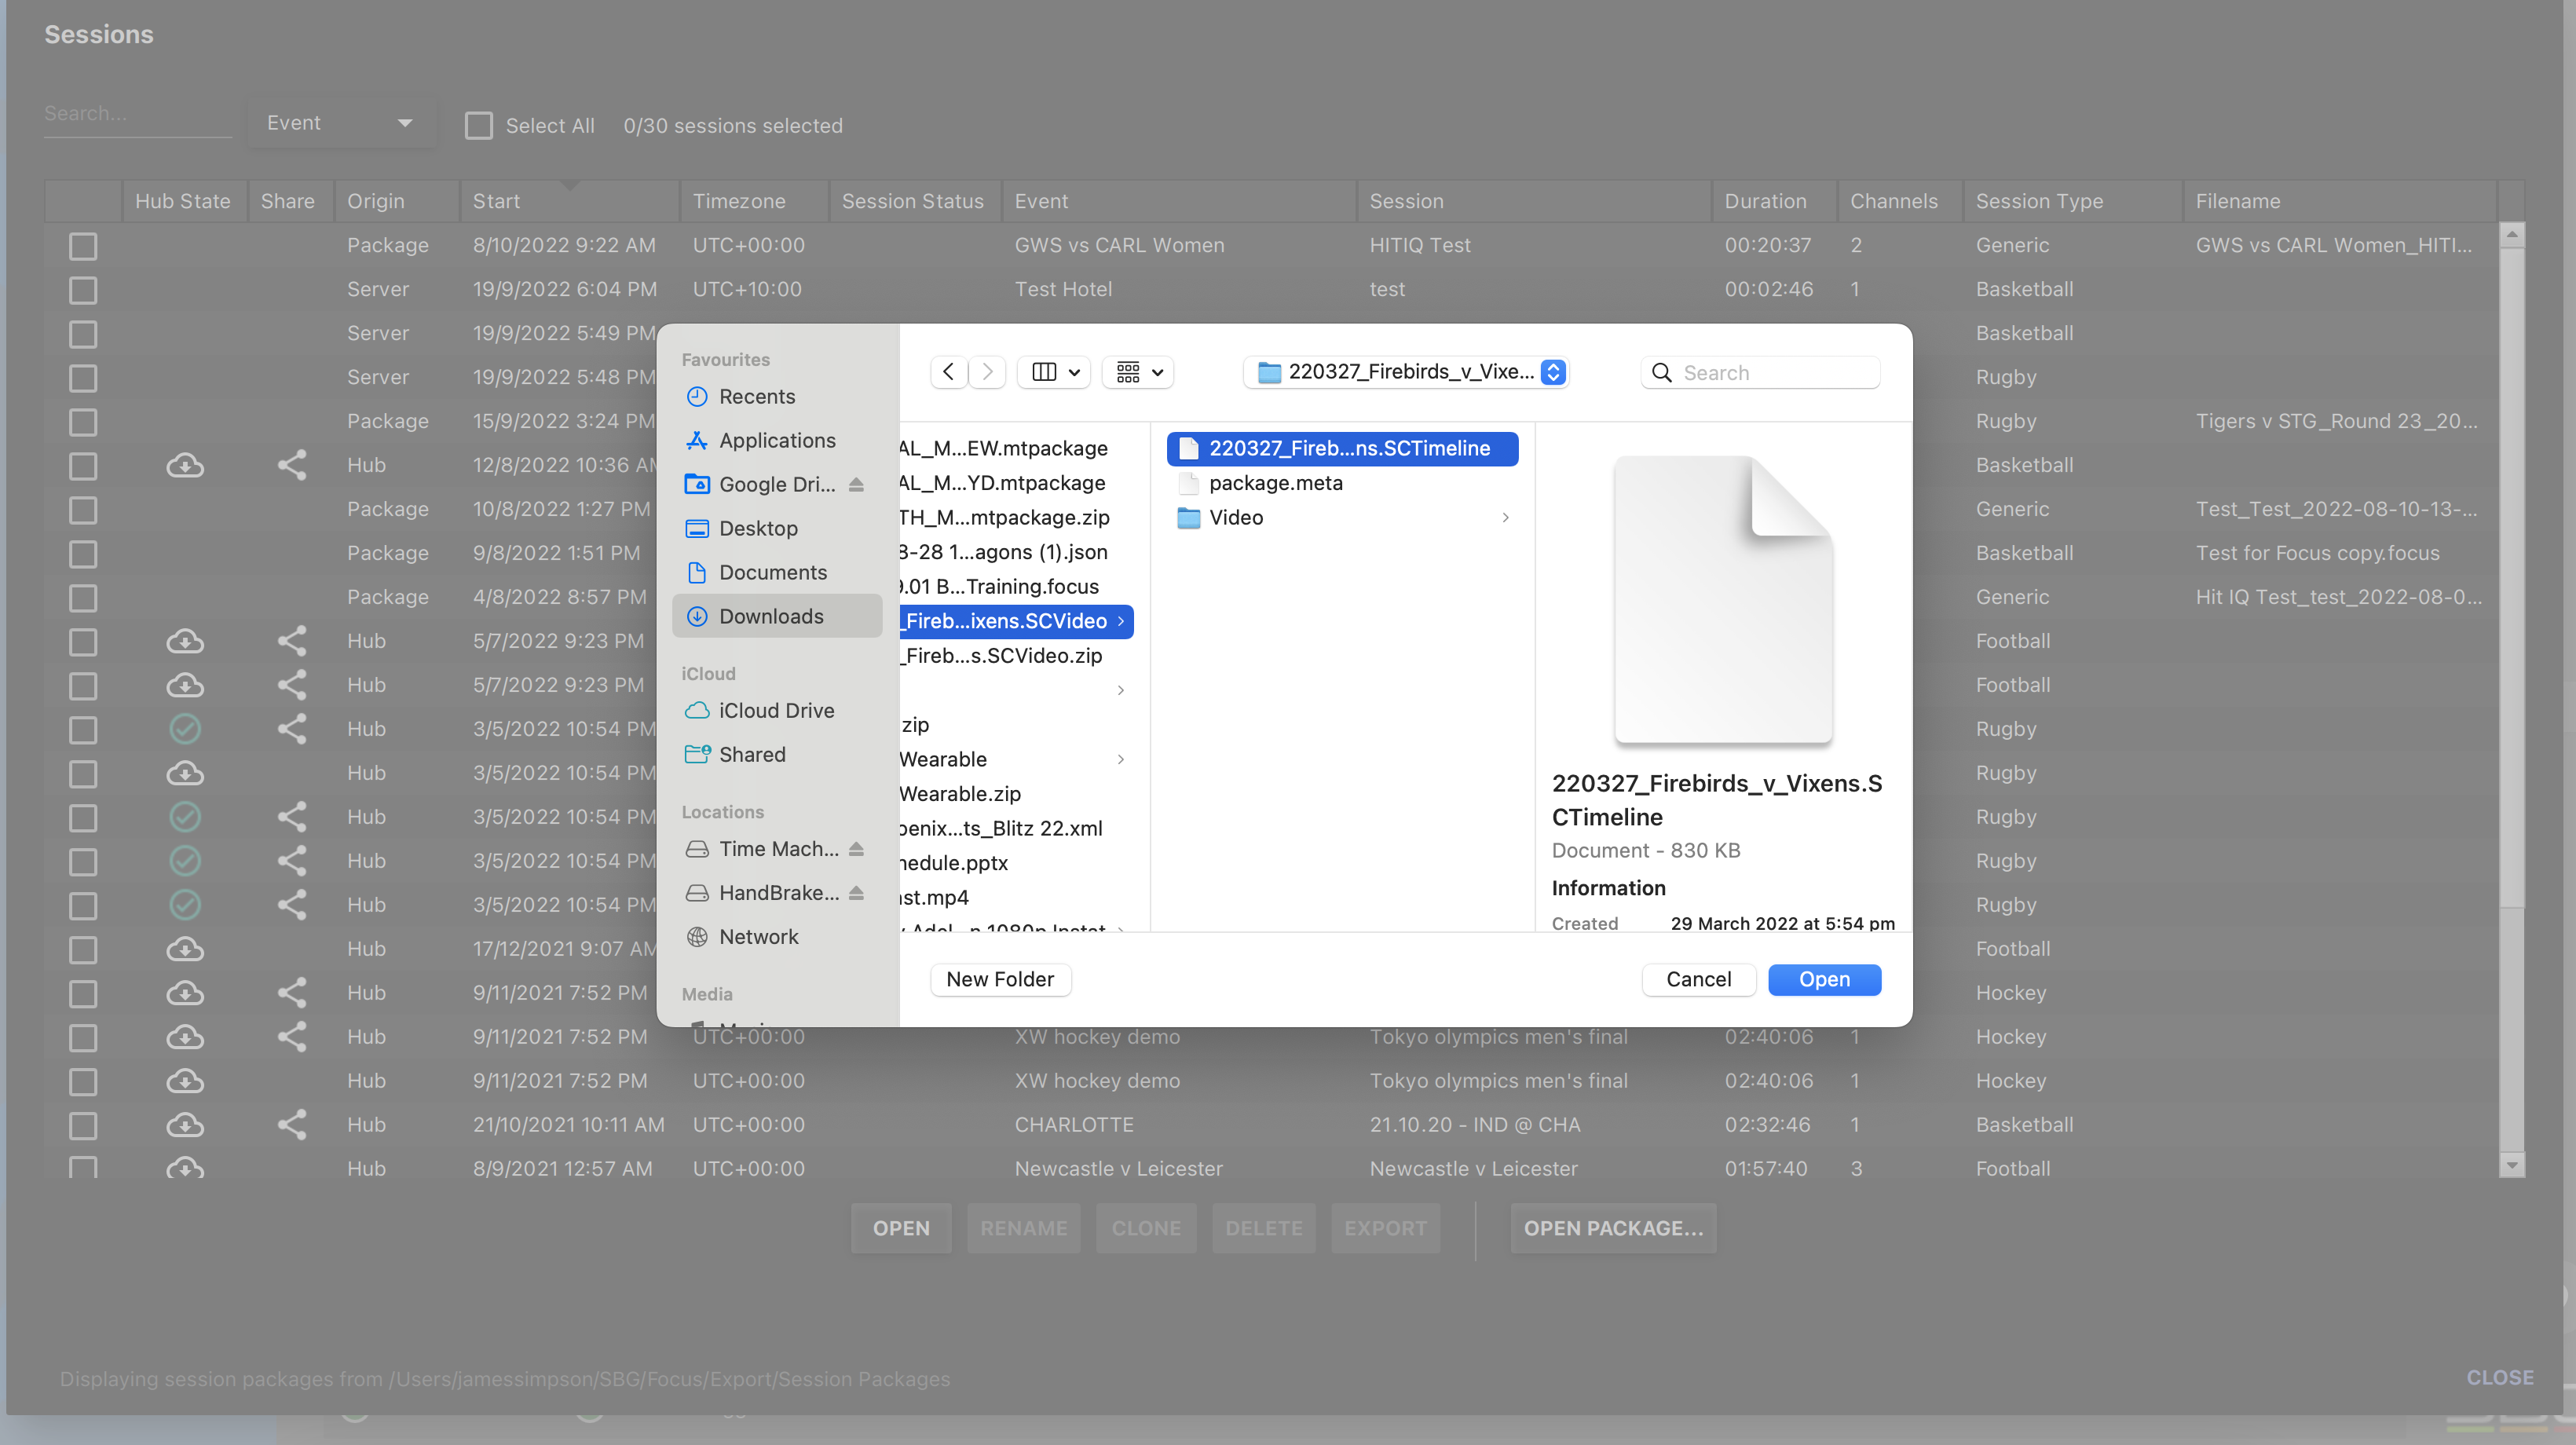Tick the Select All checkbox
This screenshot has height=1445, width=2576.
[479, 125]
